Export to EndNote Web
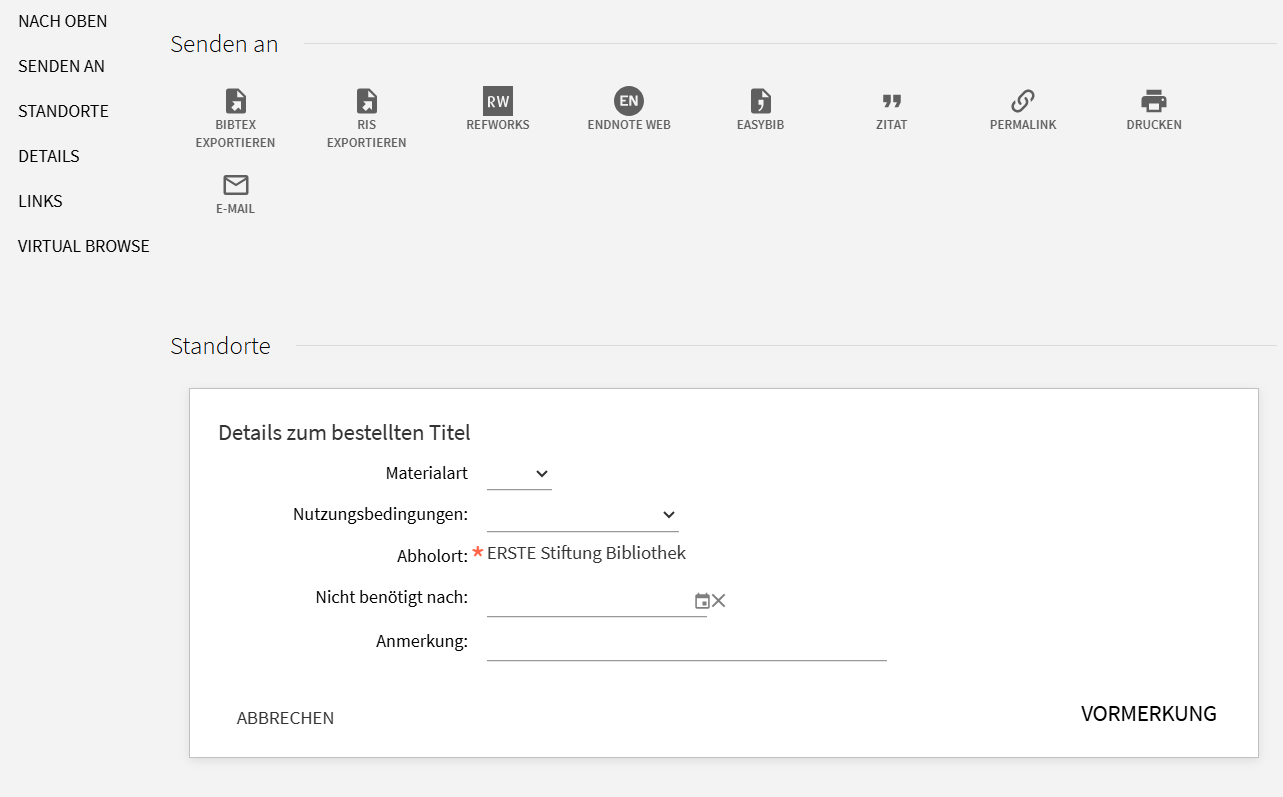The image size is (1283, 797). coord(629,101)
